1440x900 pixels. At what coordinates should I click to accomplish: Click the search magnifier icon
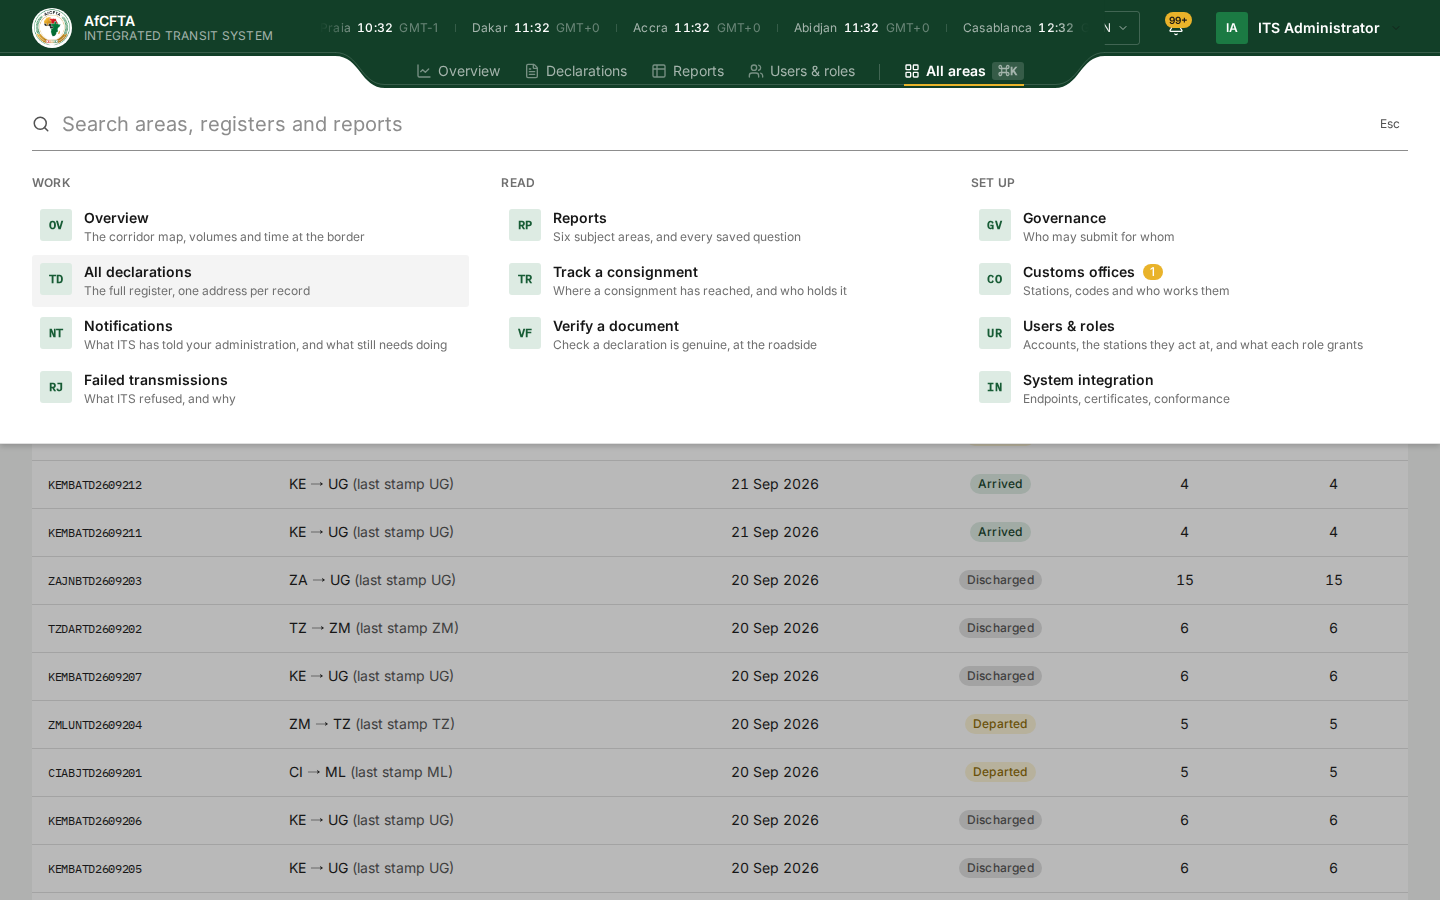pyautogui.click(x=41, y=124)
